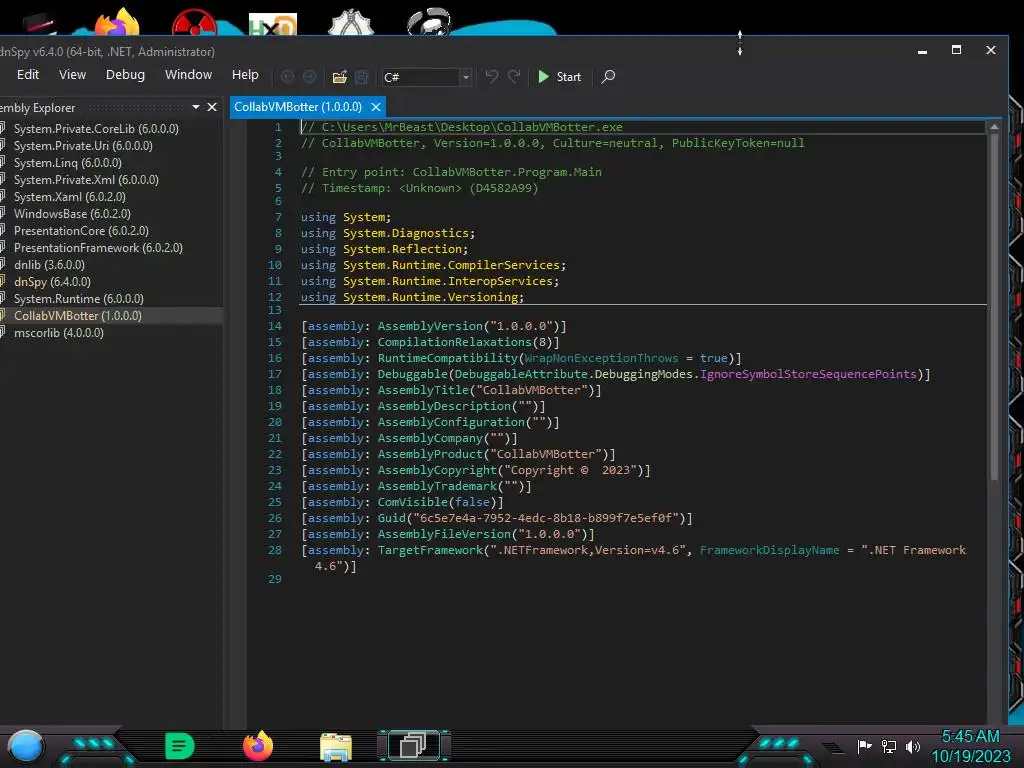The width and height of the screenshot is (1024, 768).
Task: Open the Firefox desktop shortcut icon
Action: (x=117, y=21)
